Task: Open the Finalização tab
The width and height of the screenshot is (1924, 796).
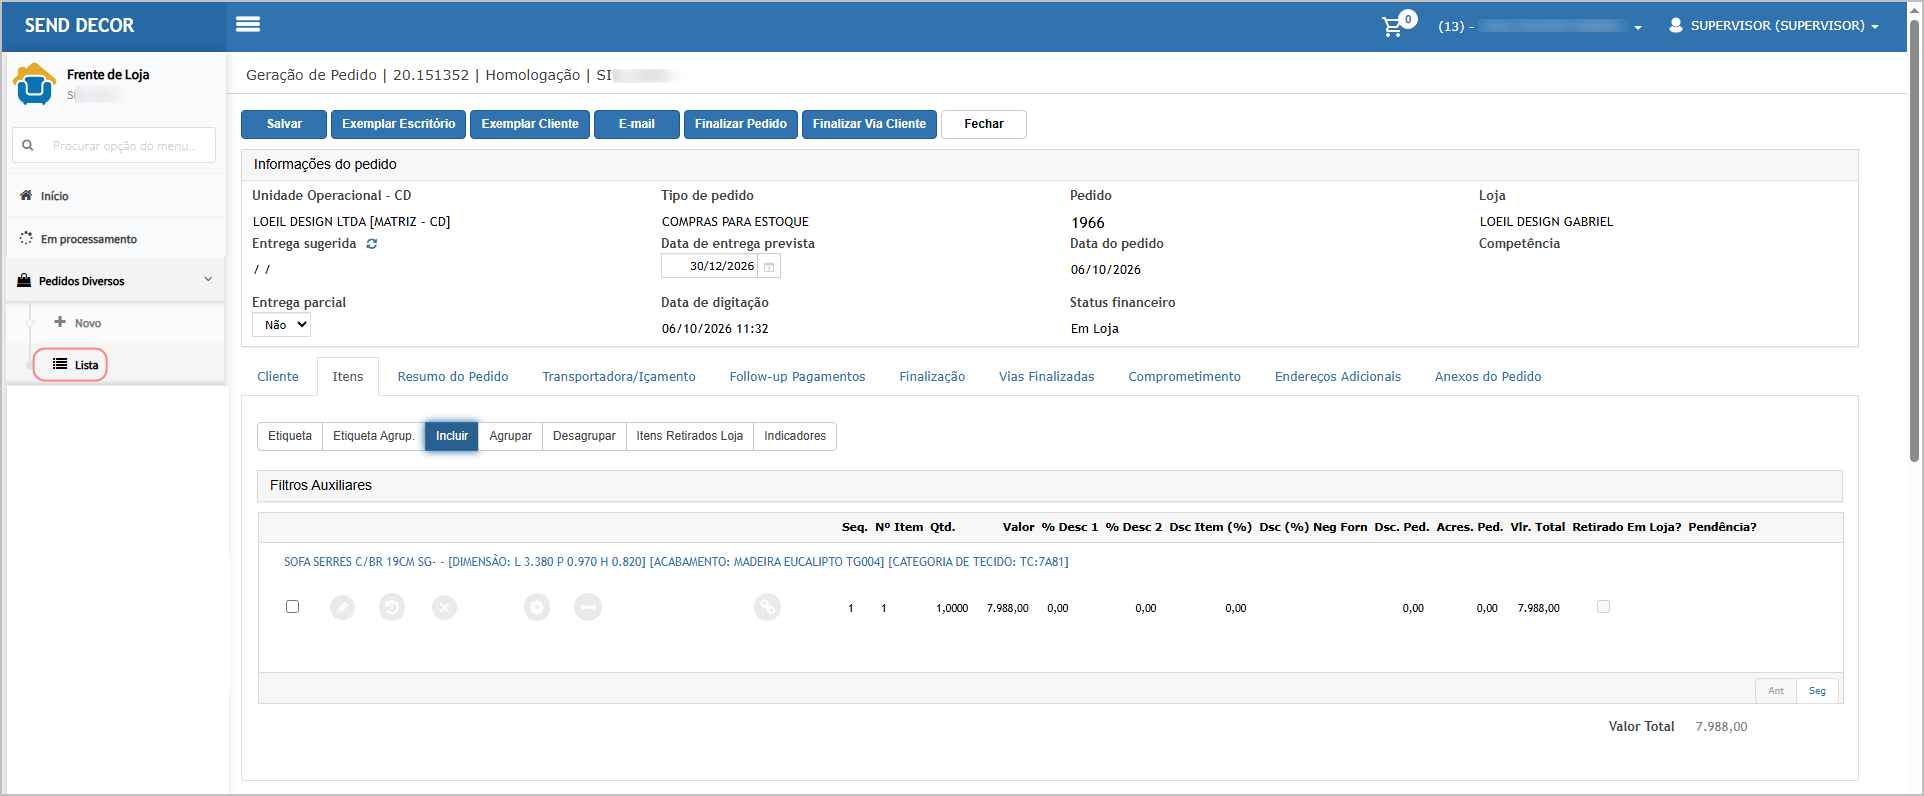Action: pos(932,377)
